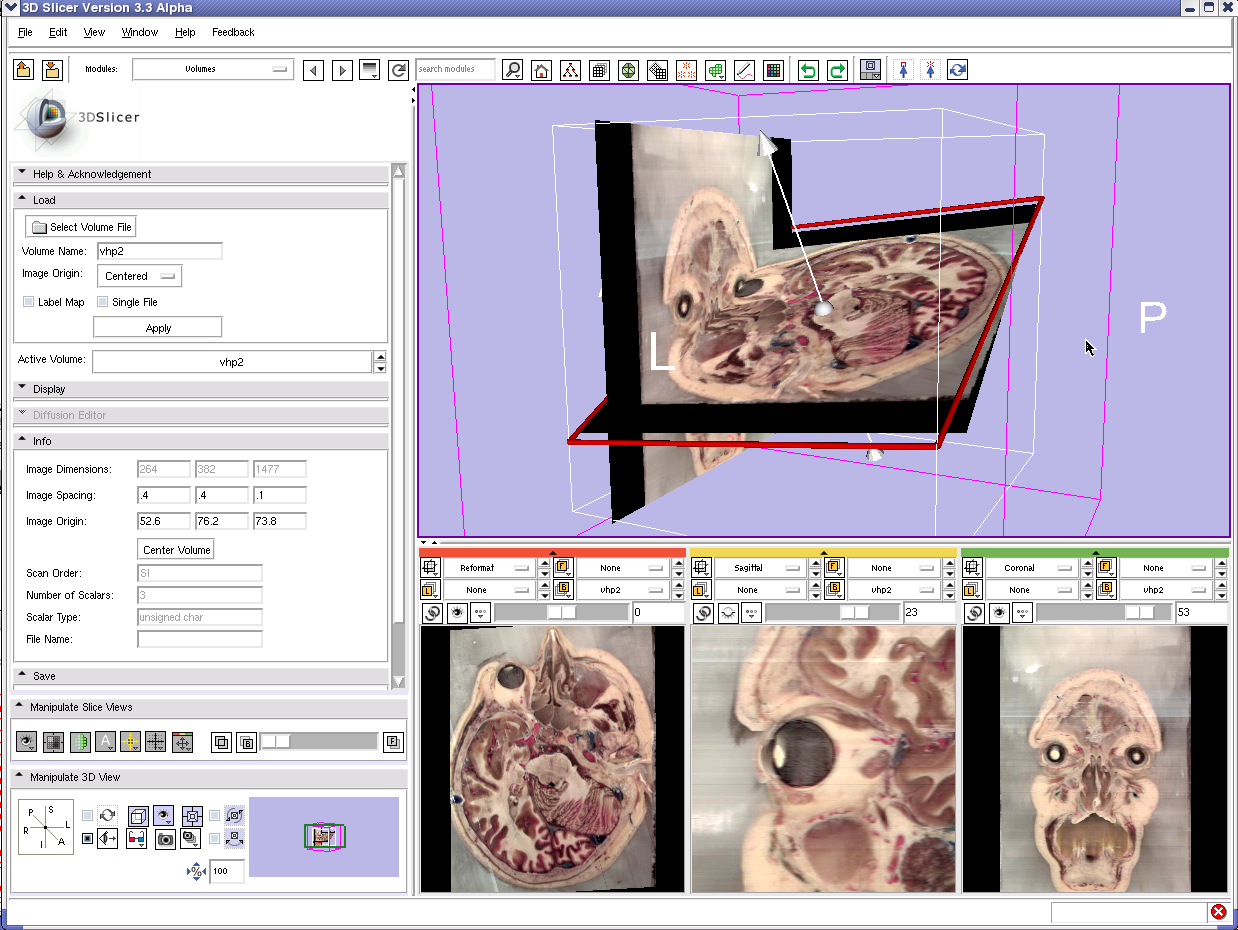Click the green Undo arrow icon
This screenshot has height=930, width=1238.
[x=808, y=70]
